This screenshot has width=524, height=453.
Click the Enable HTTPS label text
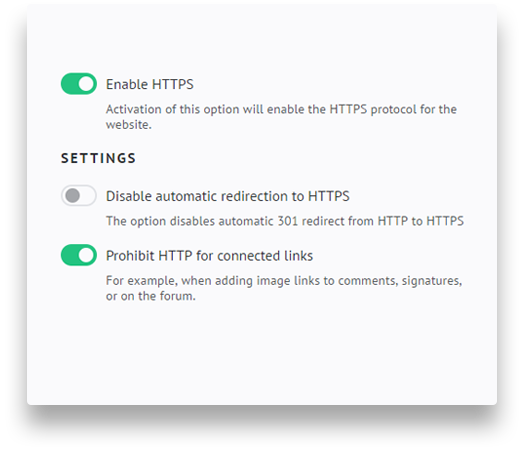pyautogui.click(x=150, y=84)
